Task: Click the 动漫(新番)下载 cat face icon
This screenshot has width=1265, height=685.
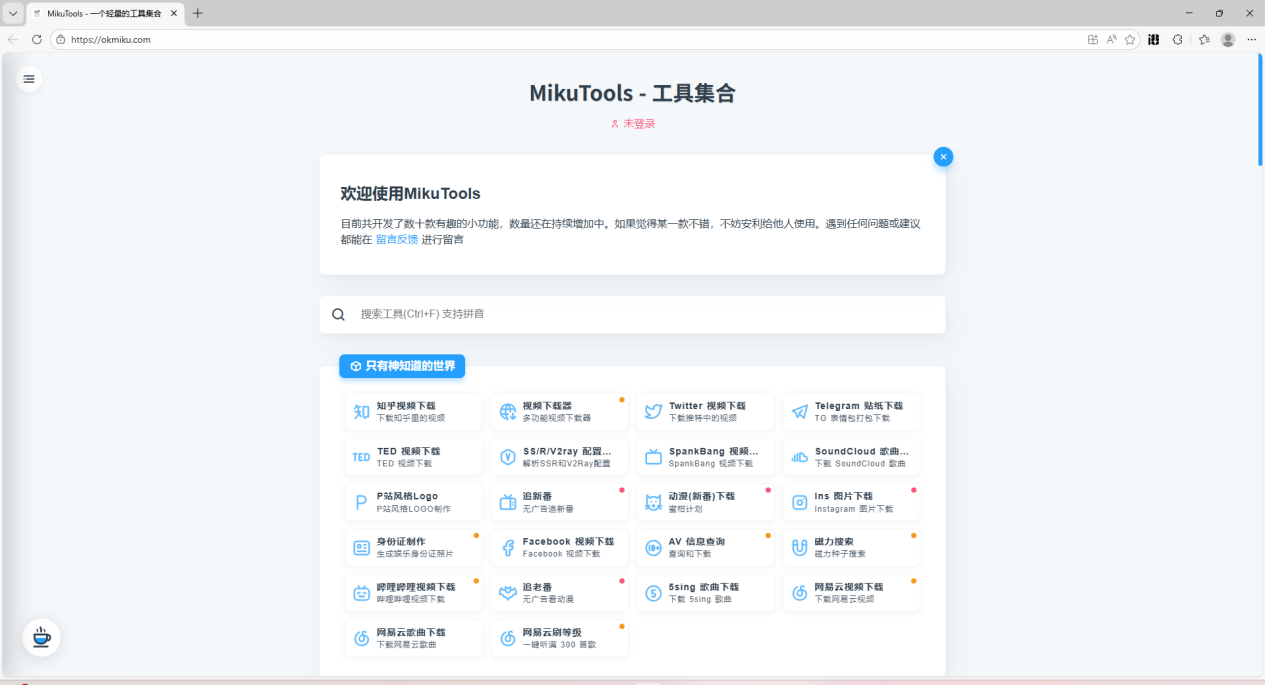Action: coord(654,503)
